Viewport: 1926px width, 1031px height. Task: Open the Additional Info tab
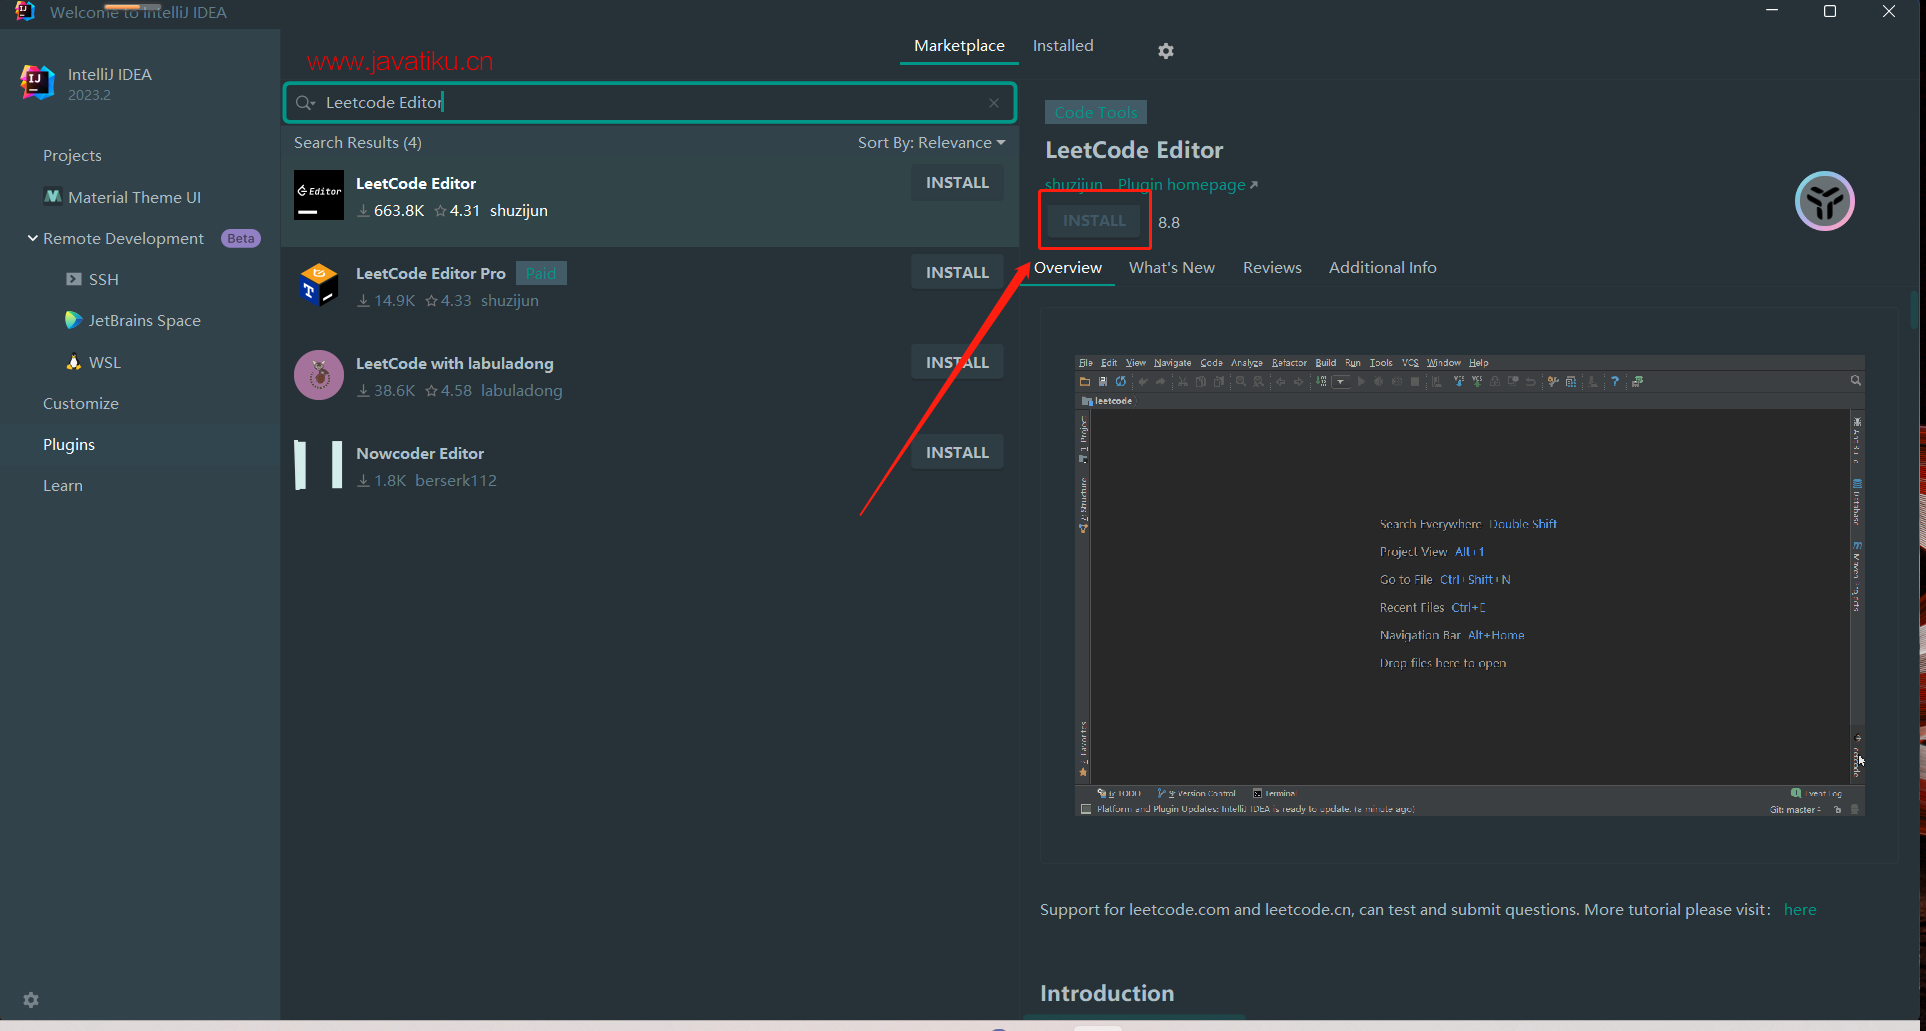(x=1383, y=268)
